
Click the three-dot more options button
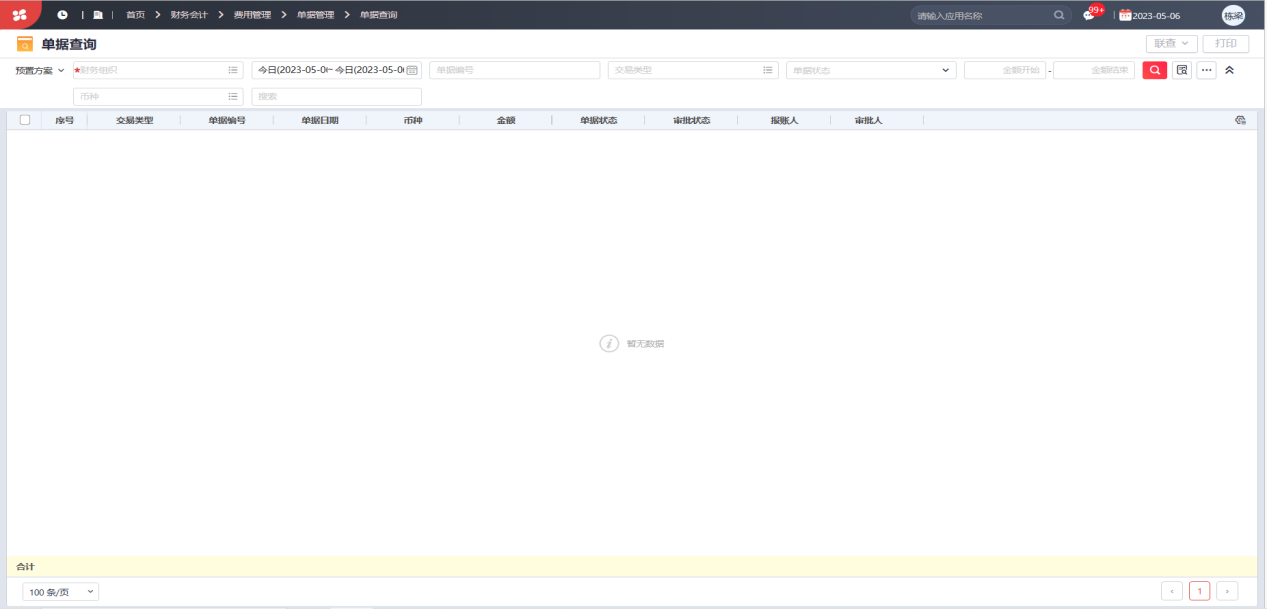(1206, 70)
